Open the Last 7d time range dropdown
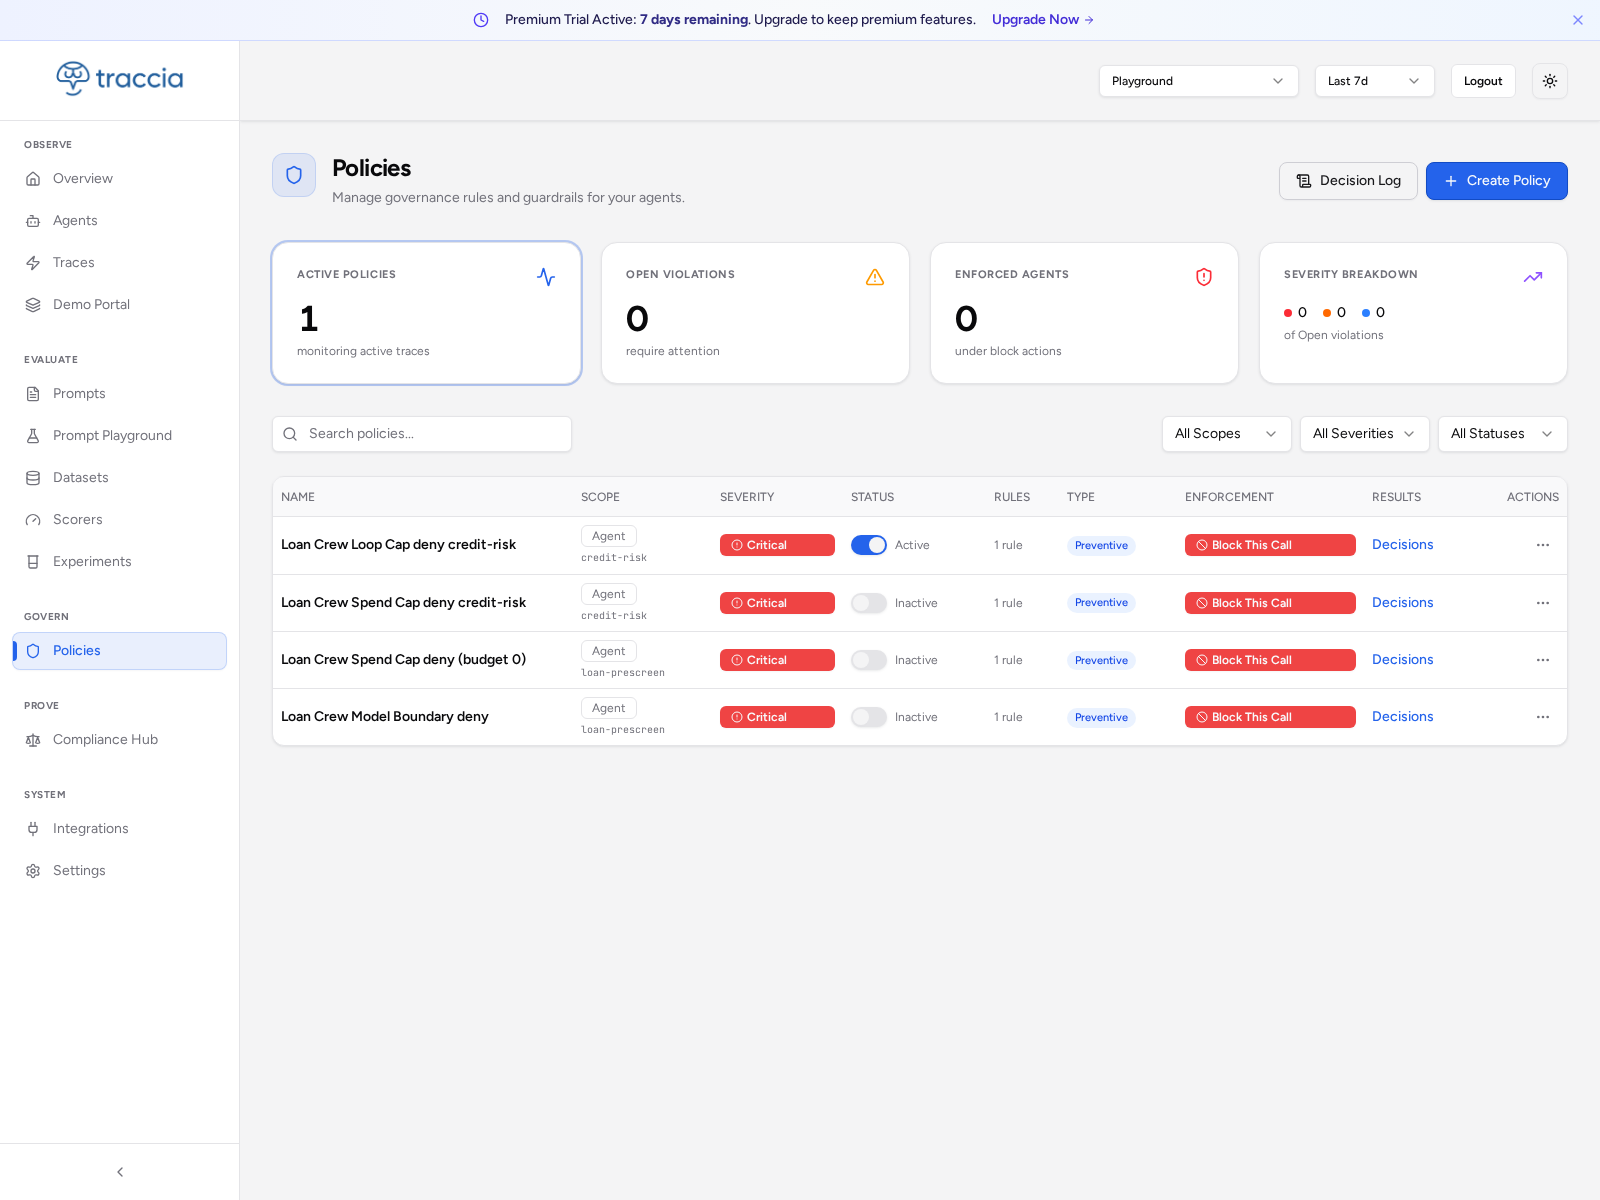 [x=1374, y=81]
